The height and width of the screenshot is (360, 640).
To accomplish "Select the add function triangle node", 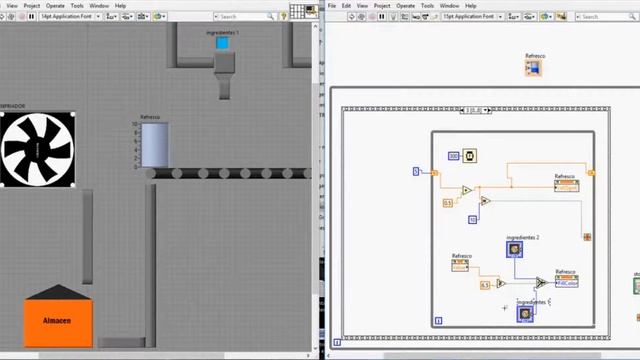I will click(x=467, y=190).
